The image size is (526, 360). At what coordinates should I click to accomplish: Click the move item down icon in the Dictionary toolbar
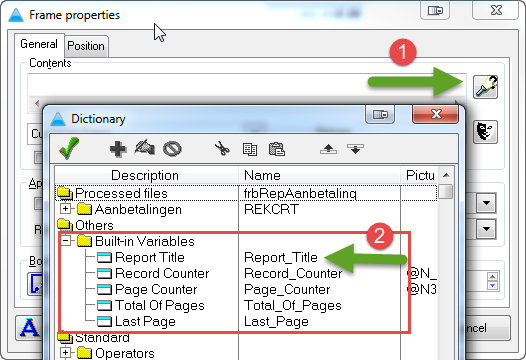[355, 149]
